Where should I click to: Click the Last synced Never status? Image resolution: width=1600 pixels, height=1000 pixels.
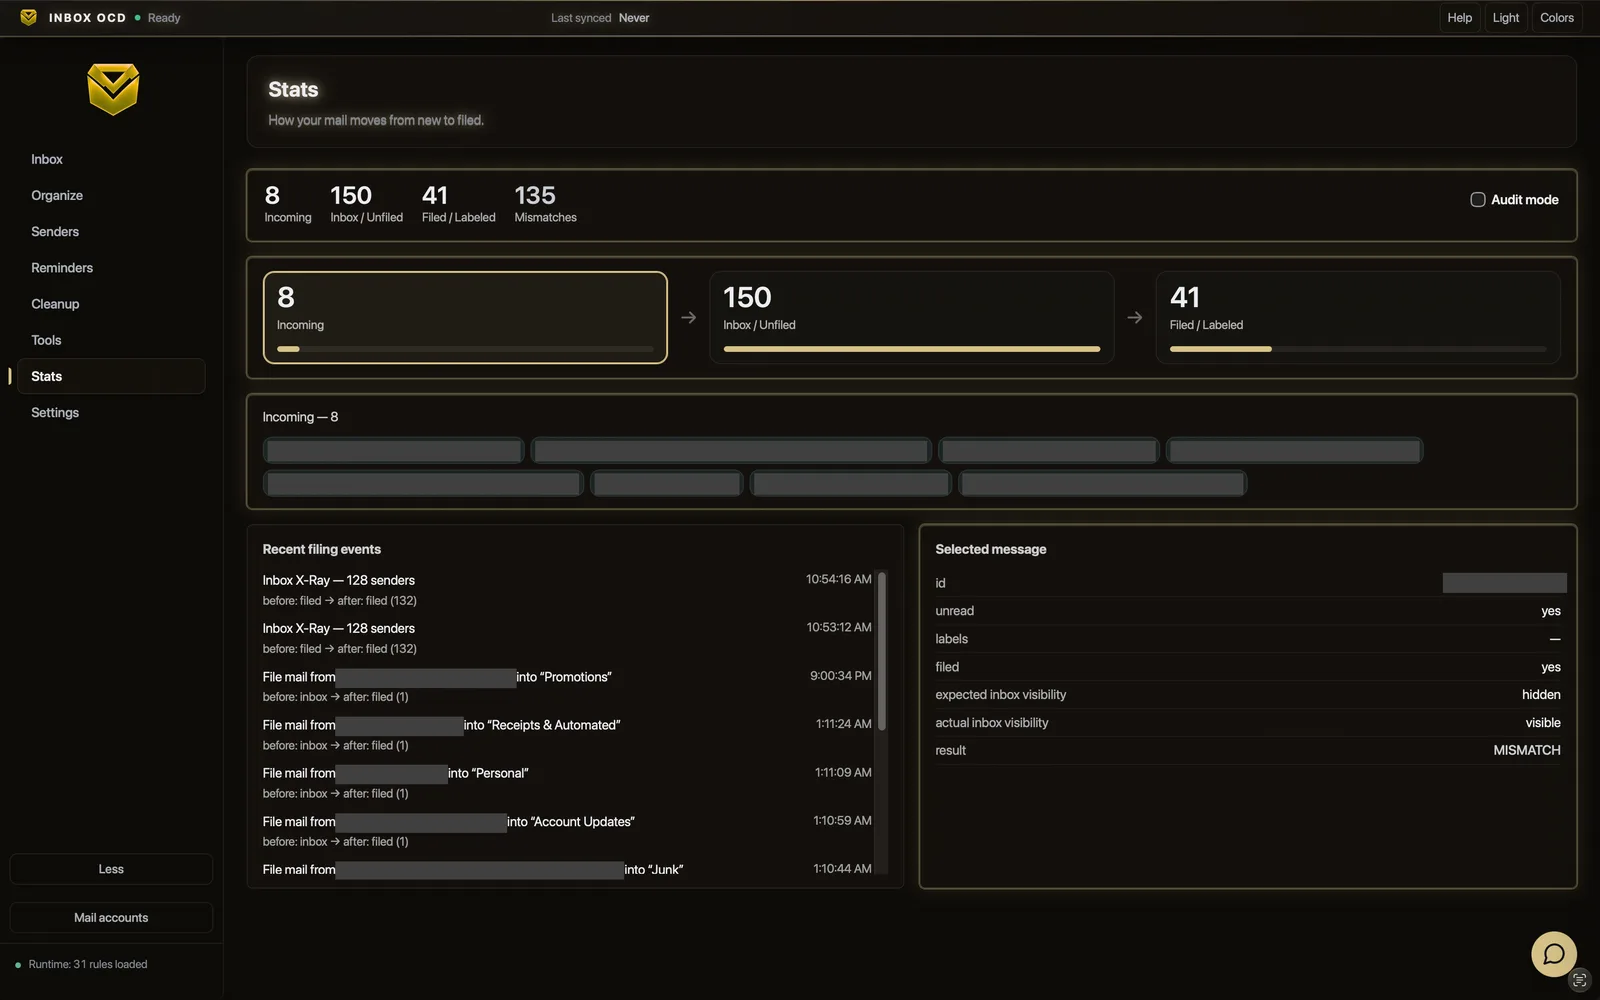600,18
